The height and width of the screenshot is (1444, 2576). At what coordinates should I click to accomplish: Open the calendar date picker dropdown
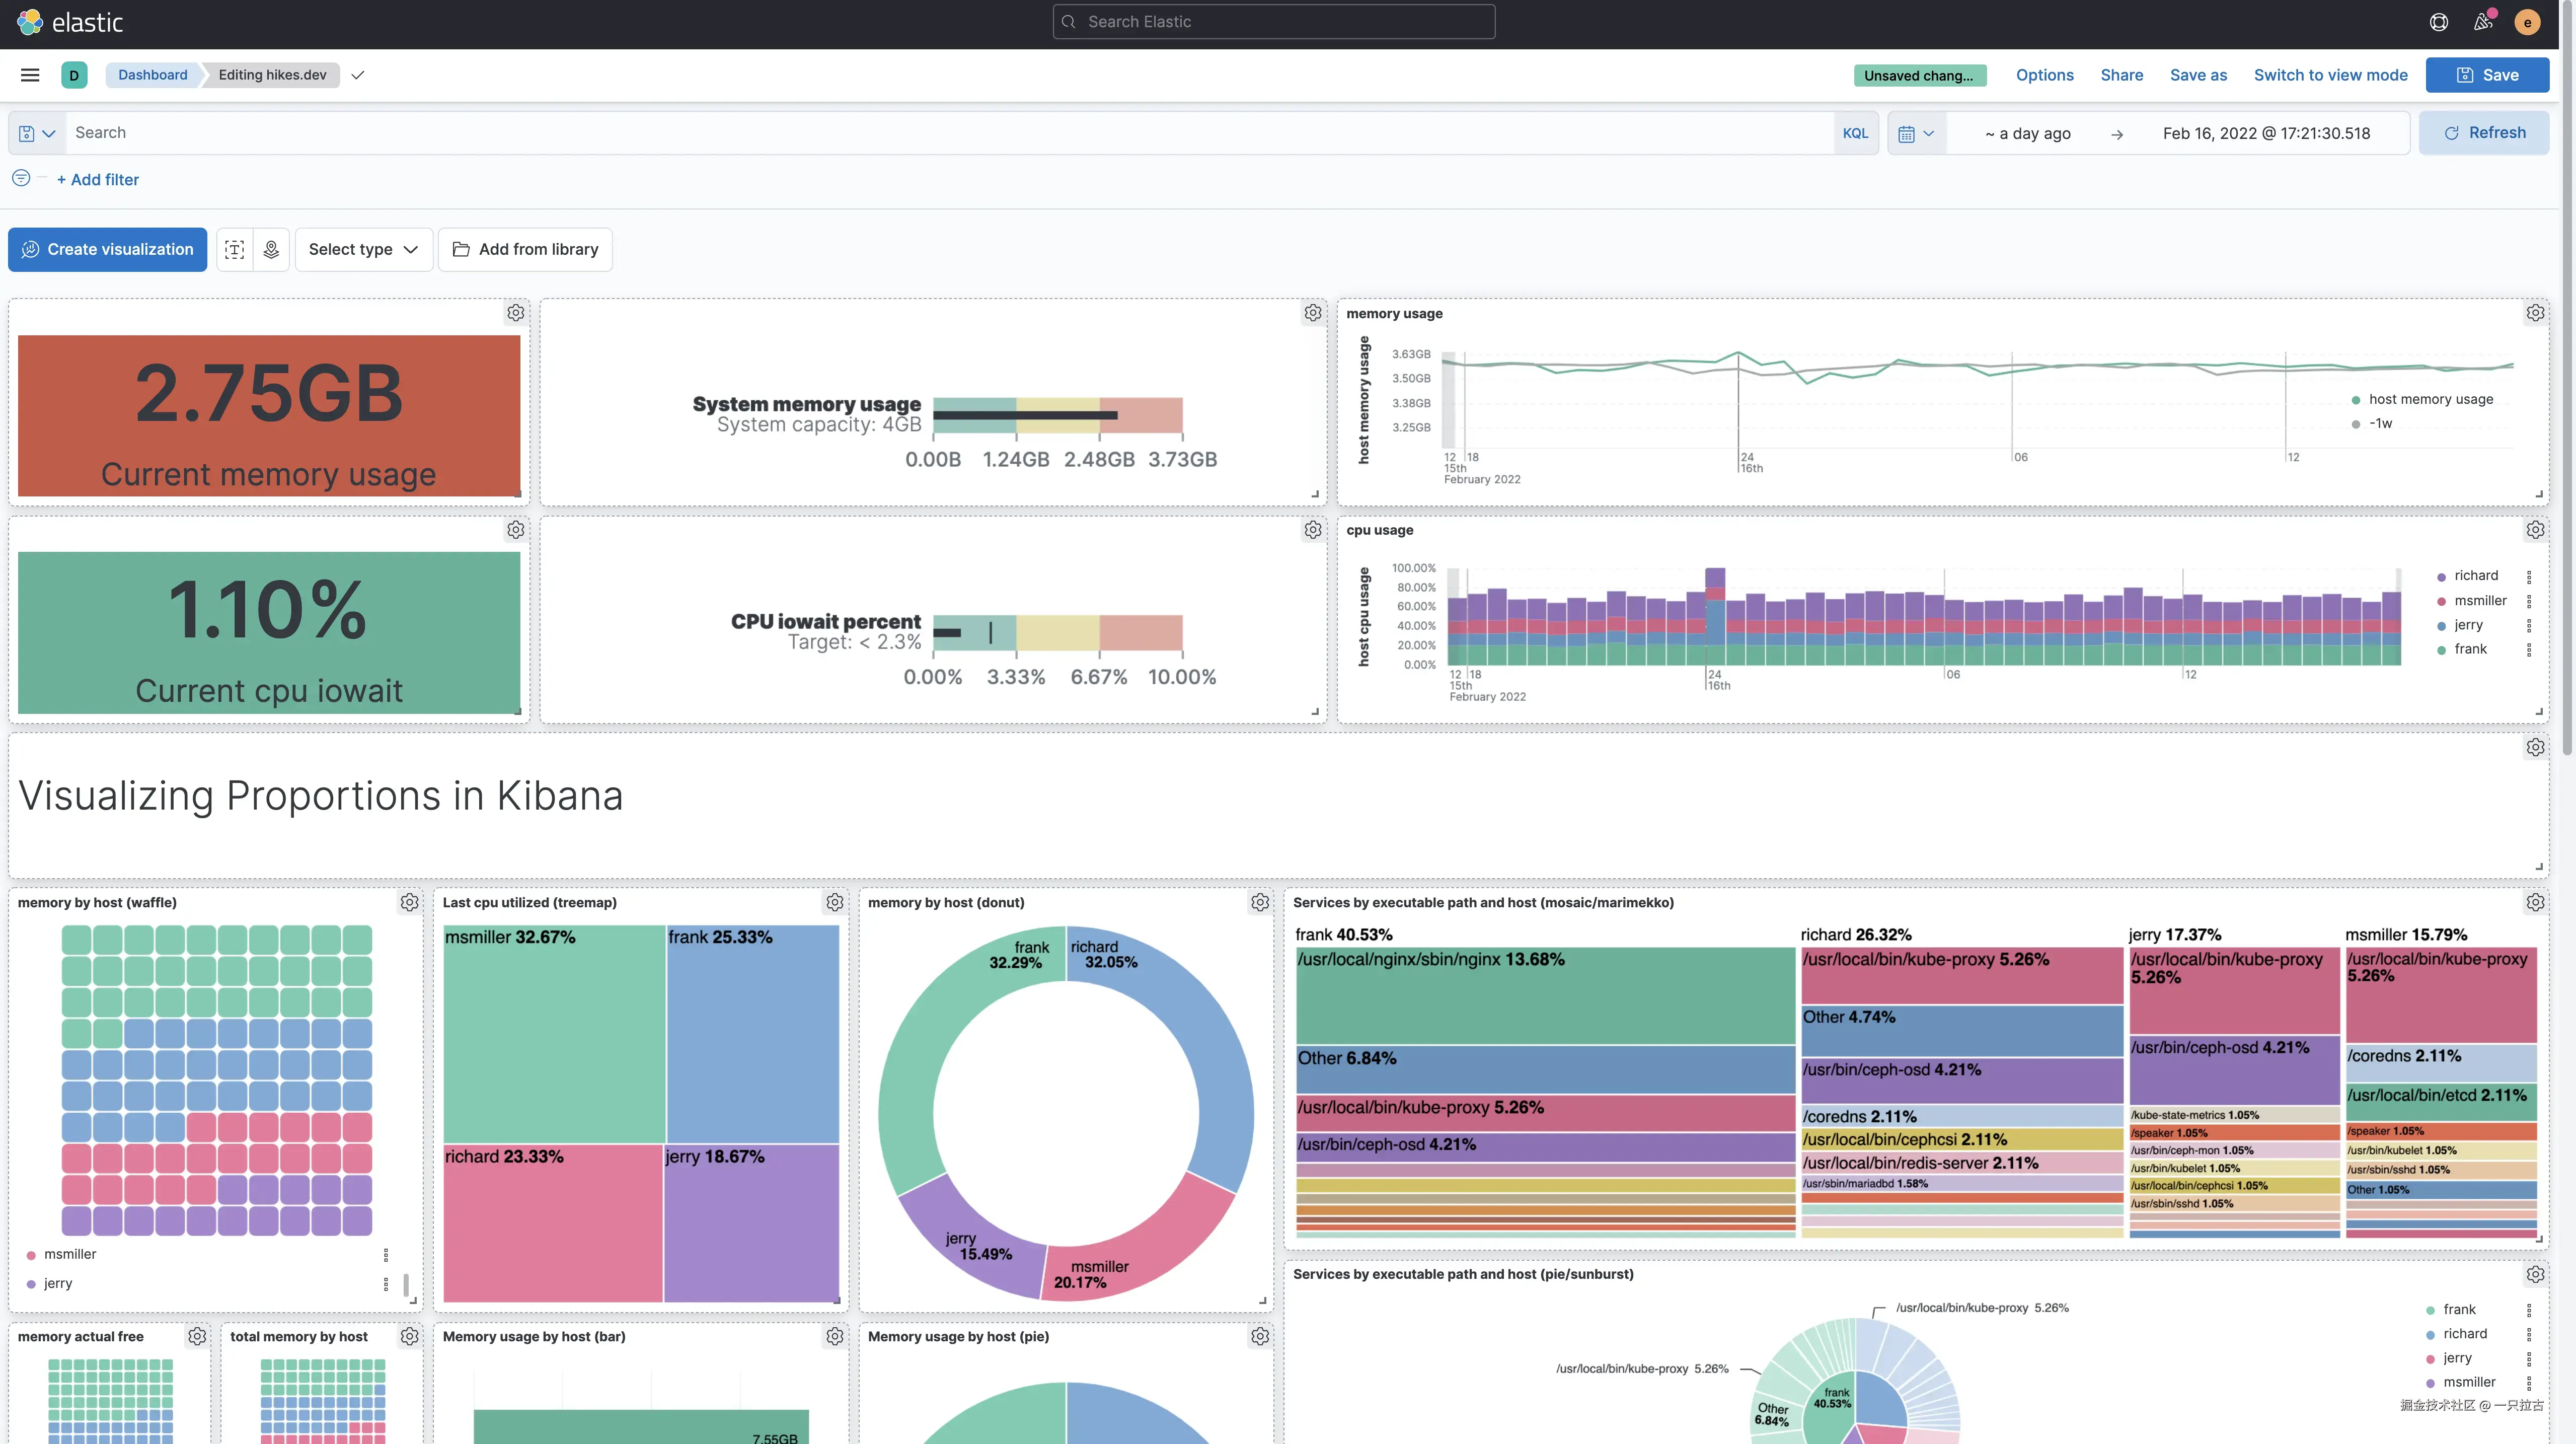coord(1916,132)
